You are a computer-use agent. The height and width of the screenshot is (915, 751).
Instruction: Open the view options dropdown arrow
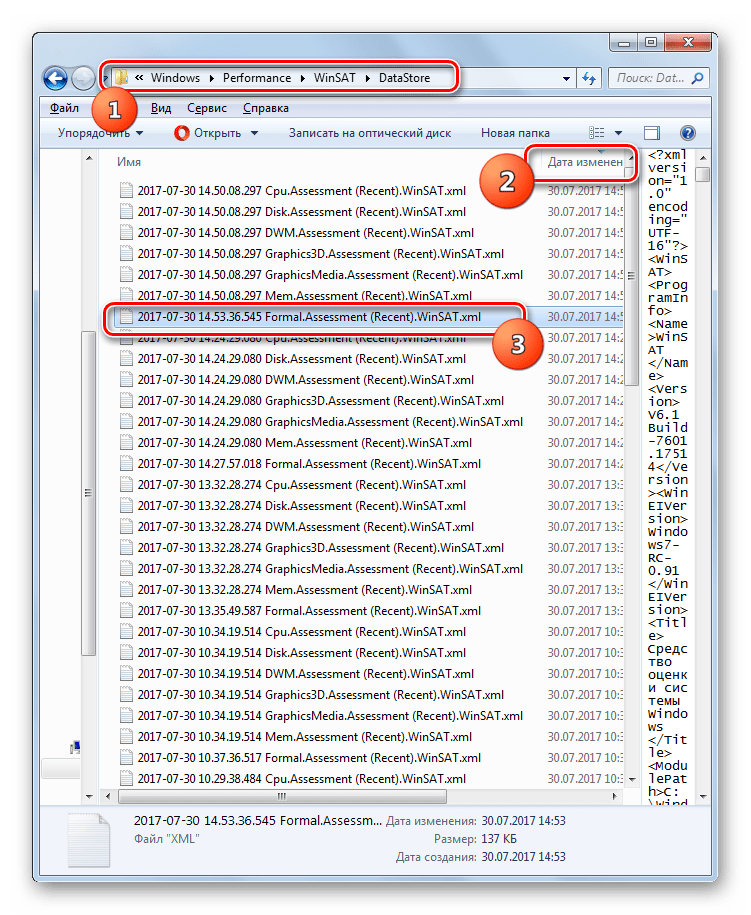(619, 133)
